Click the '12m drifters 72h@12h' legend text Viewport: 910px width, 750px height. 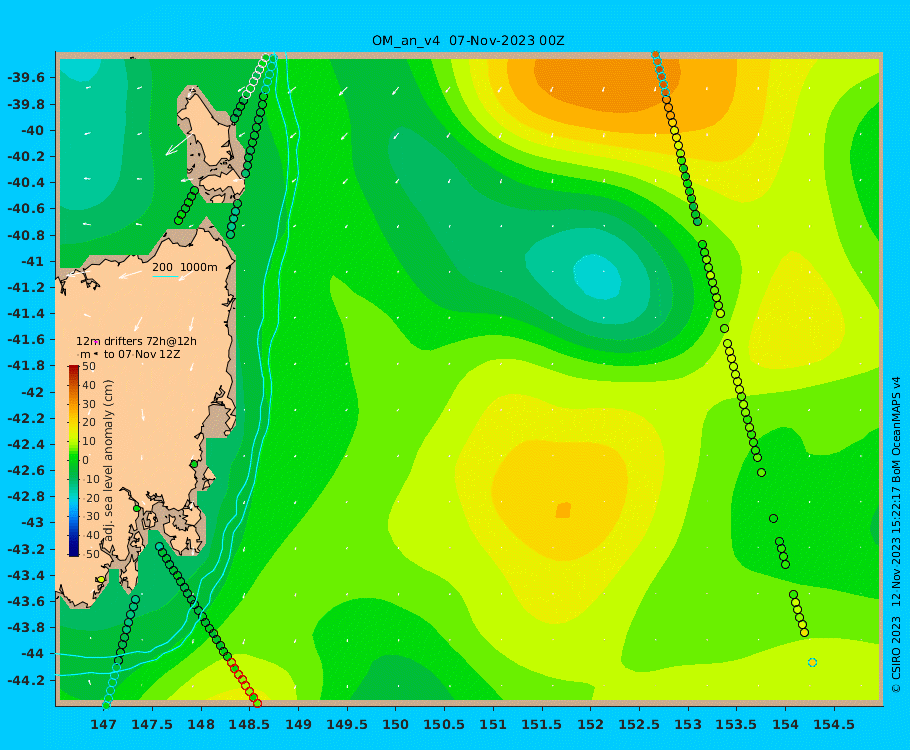(x=136, y=341)
